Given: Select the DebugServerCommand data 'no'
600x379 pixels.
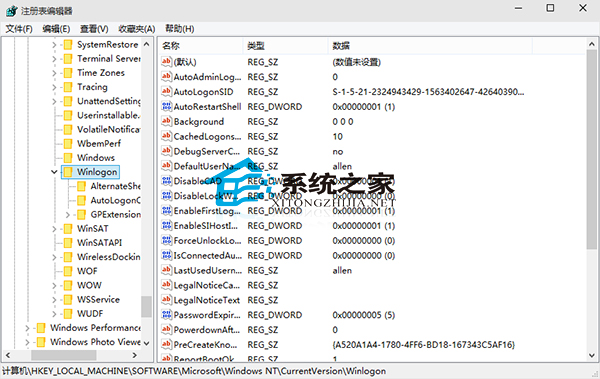Looking at the screenshot, I should click(x=338, y=152).
